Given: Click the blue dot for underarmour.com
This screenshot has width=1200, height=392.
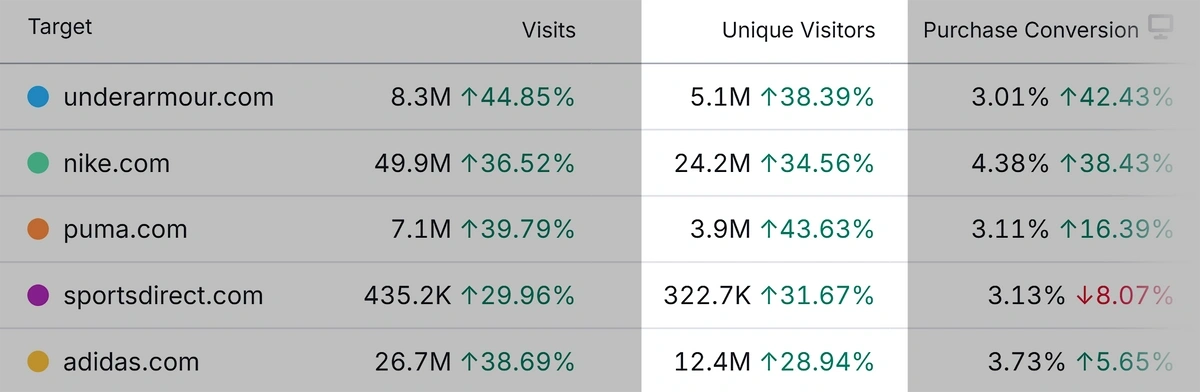Looking at the screenshot, I should point(38,97).
